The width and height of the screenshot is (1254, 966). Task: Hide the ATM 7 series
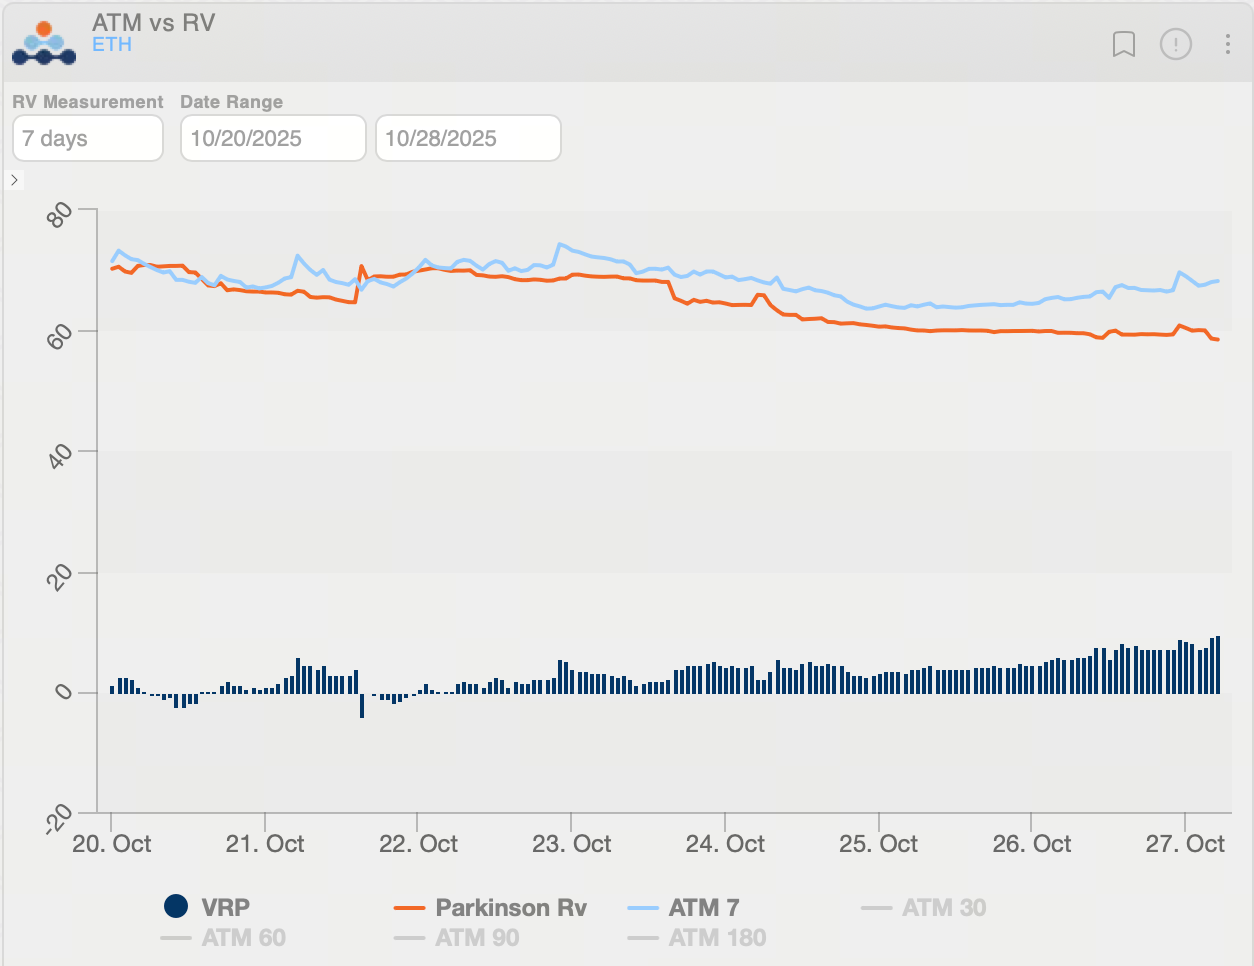(703, 907)
